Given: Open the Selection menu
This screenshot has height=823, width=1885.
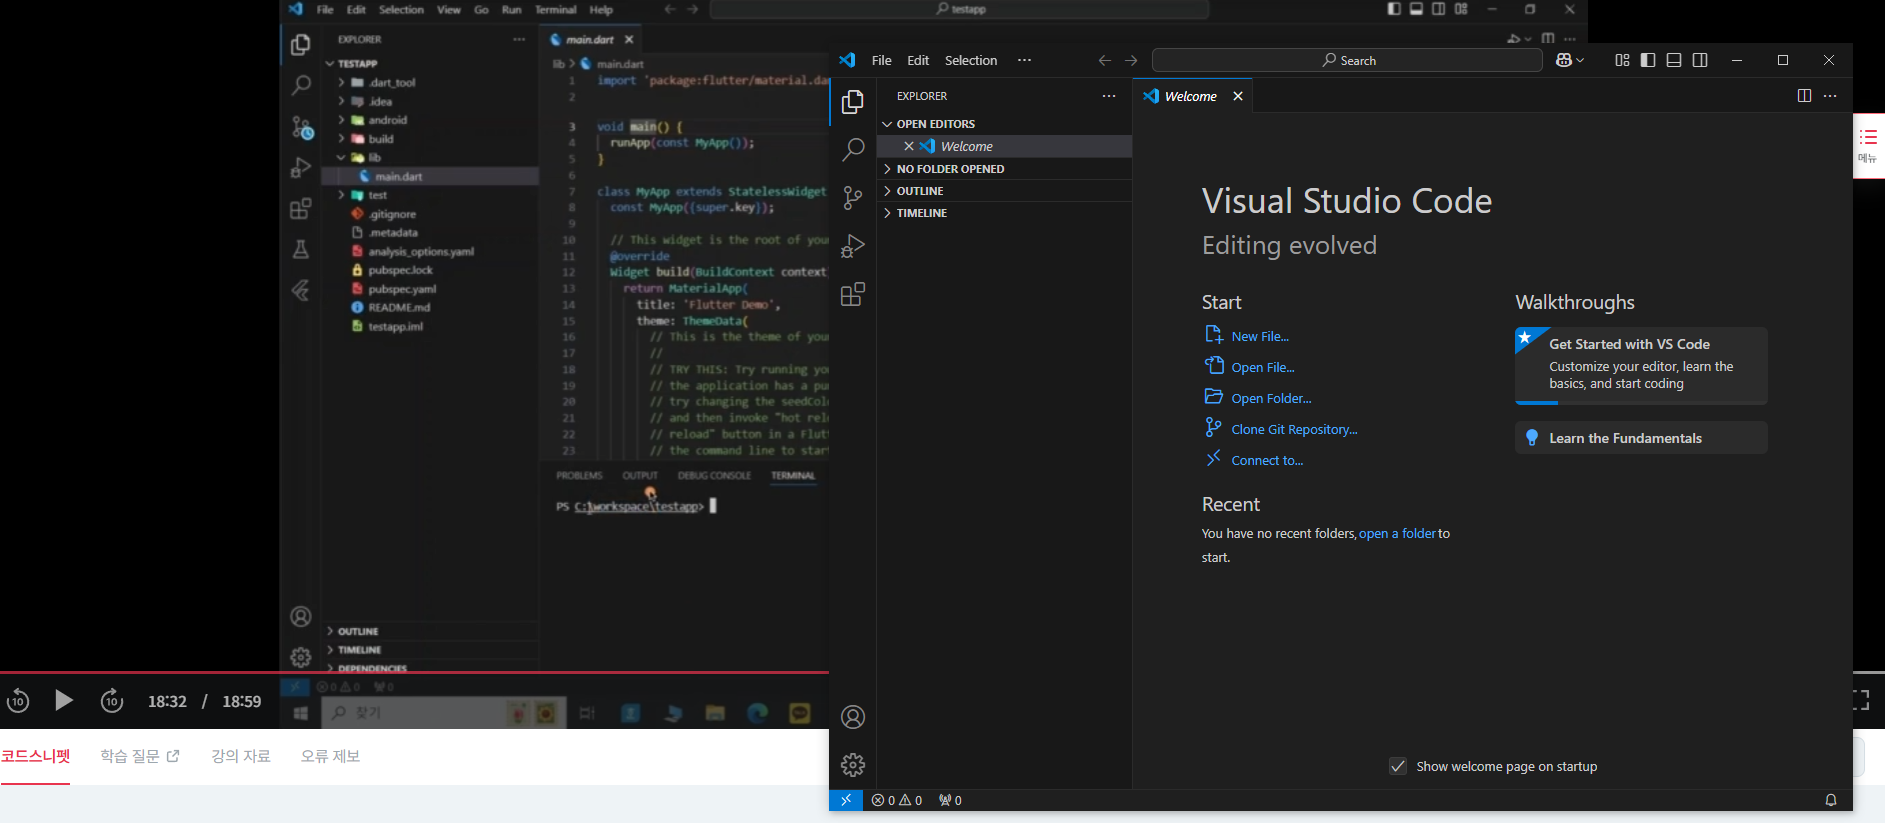Looking at the screenshot, I should pyautogui.click(x=971, y=60).
